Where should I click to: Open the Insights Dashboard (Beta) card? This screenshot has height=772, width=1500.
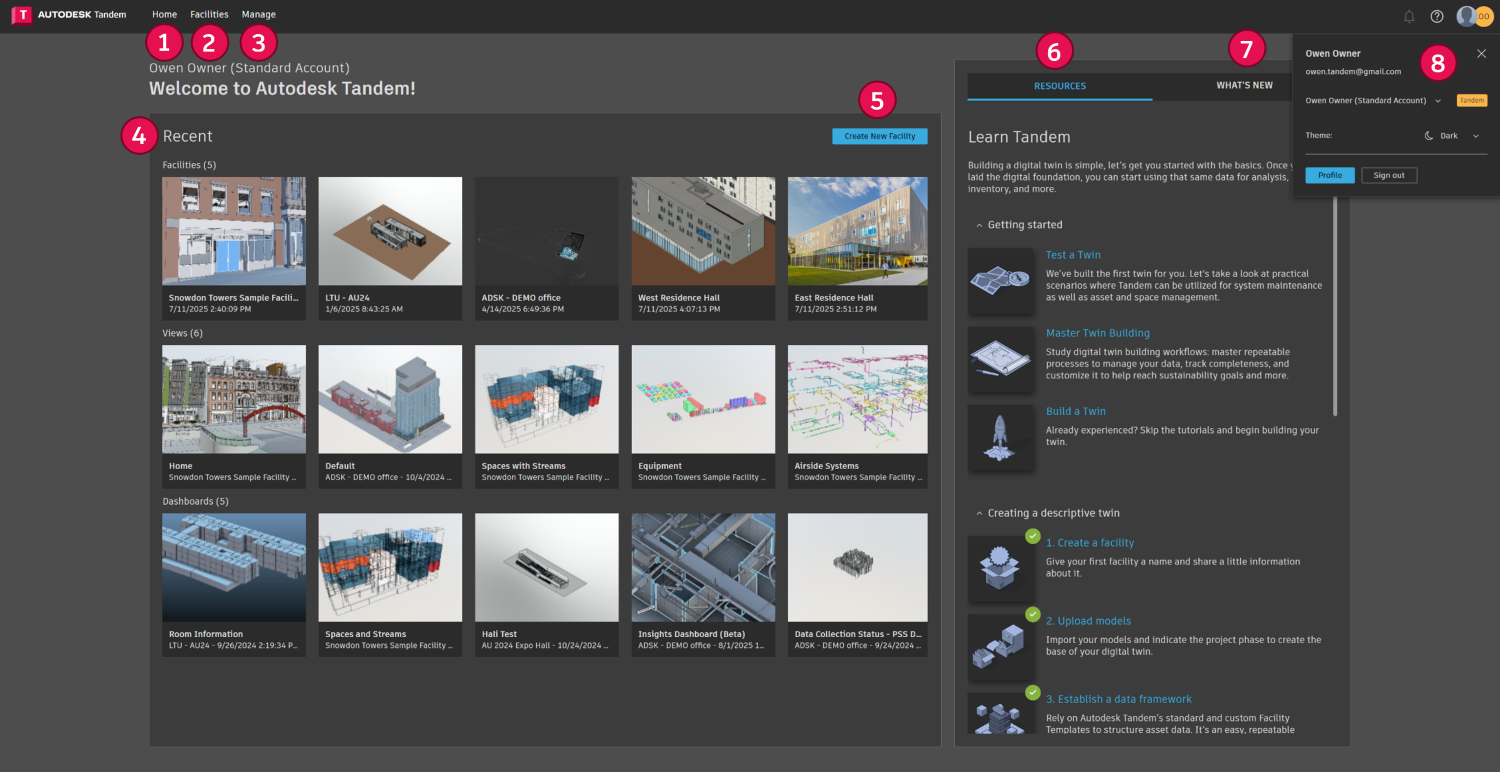click(703, 585)
